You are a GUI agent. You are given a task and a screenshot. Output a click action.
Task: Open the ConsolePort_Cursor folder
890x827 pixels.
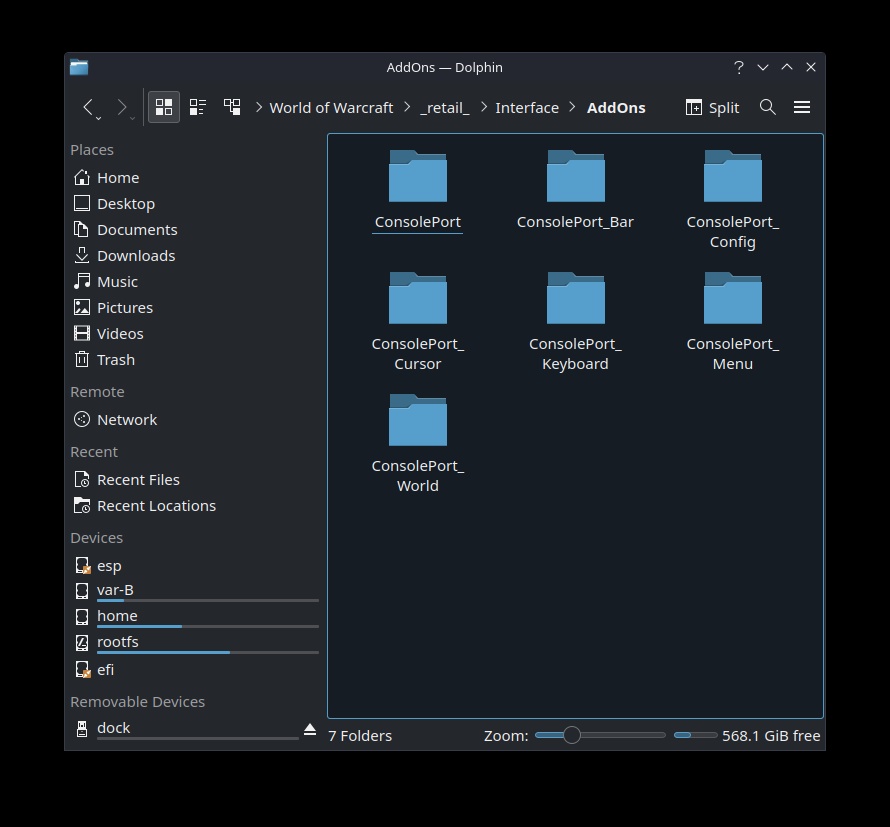point(418,322)
